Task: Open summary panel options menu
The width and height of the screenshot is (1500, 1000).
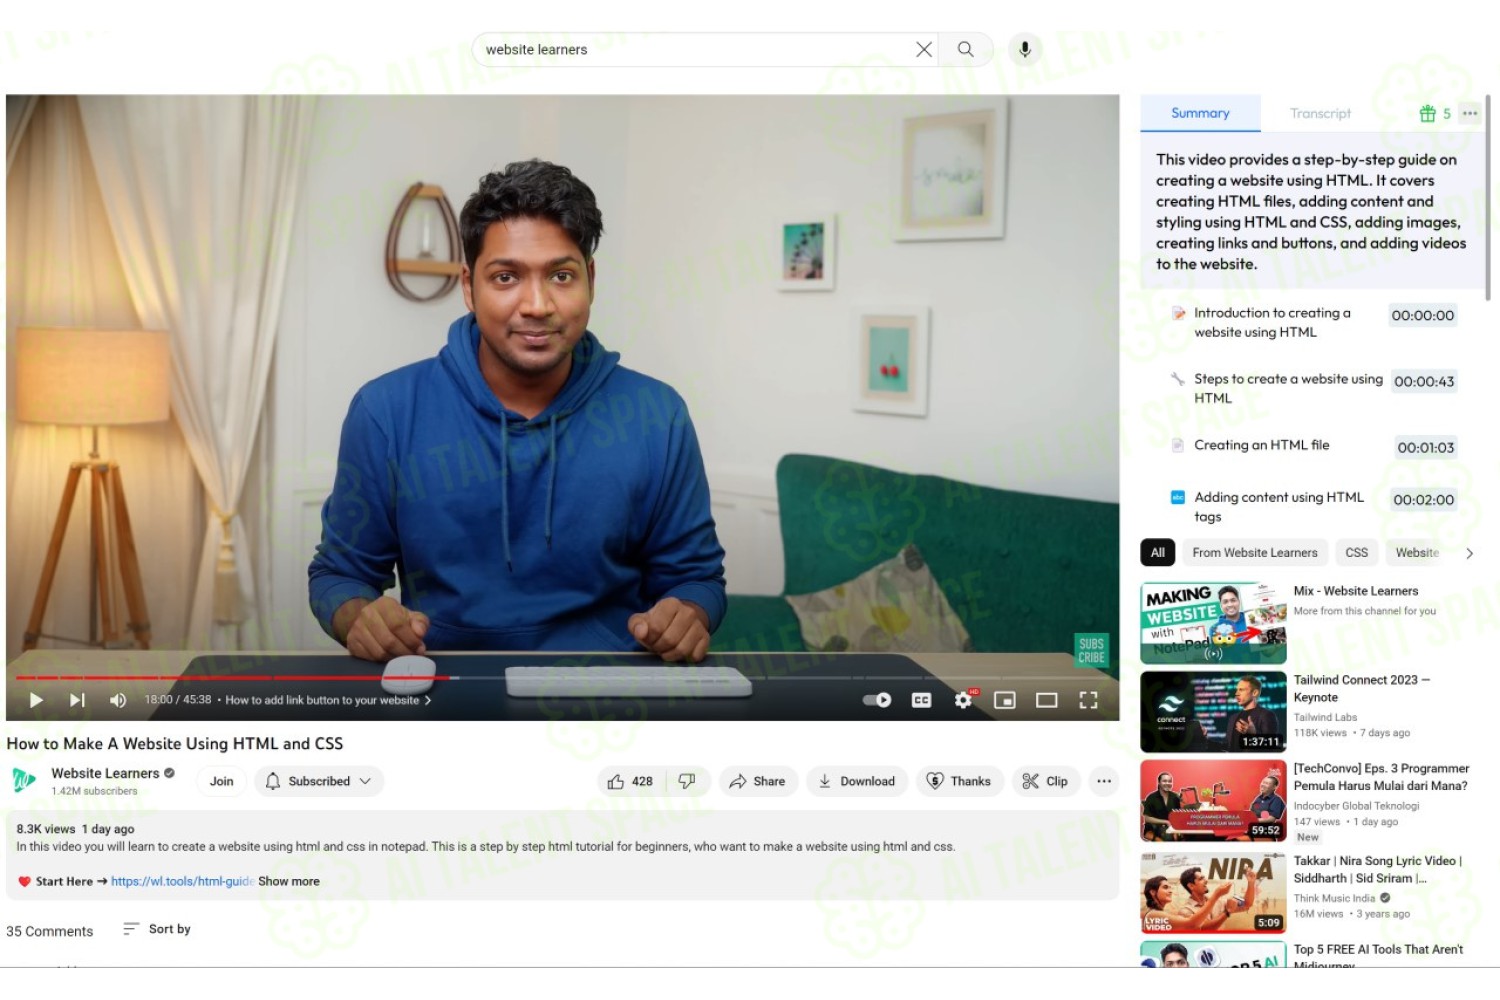Action: click(x=1470, y=113)
